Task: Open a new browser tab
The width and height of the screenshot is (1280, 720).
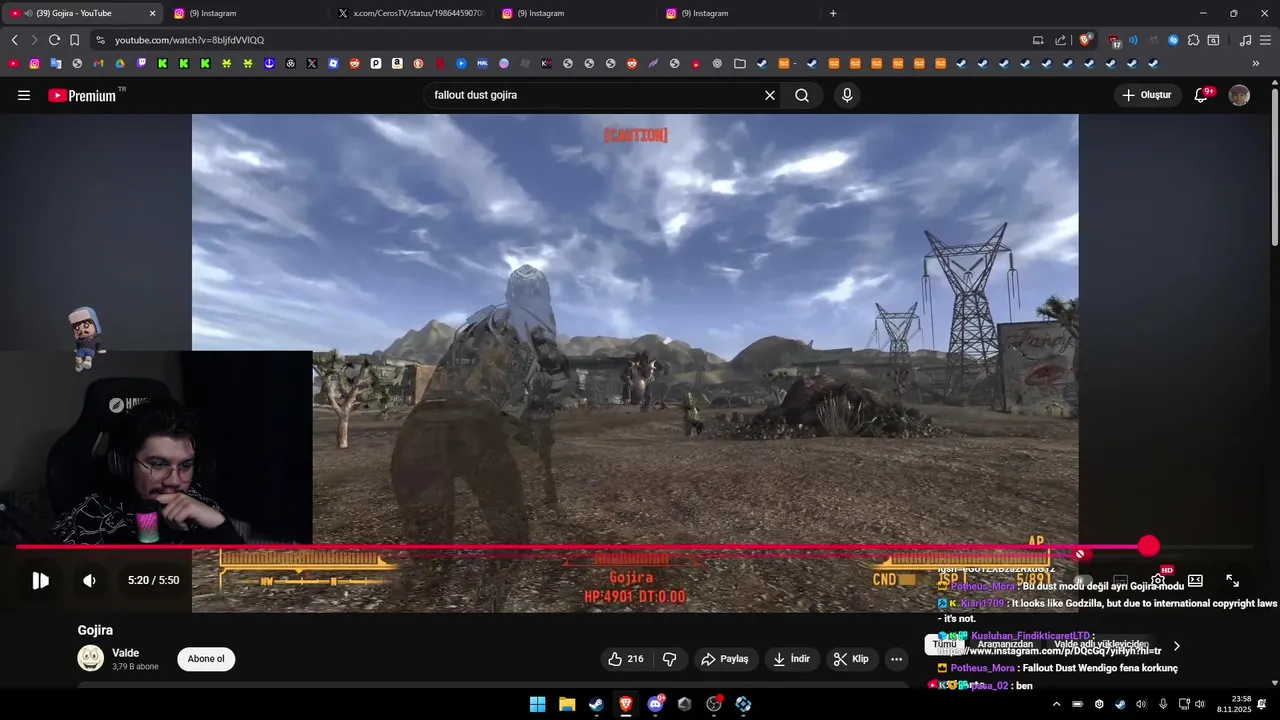Action: (833, 13)
